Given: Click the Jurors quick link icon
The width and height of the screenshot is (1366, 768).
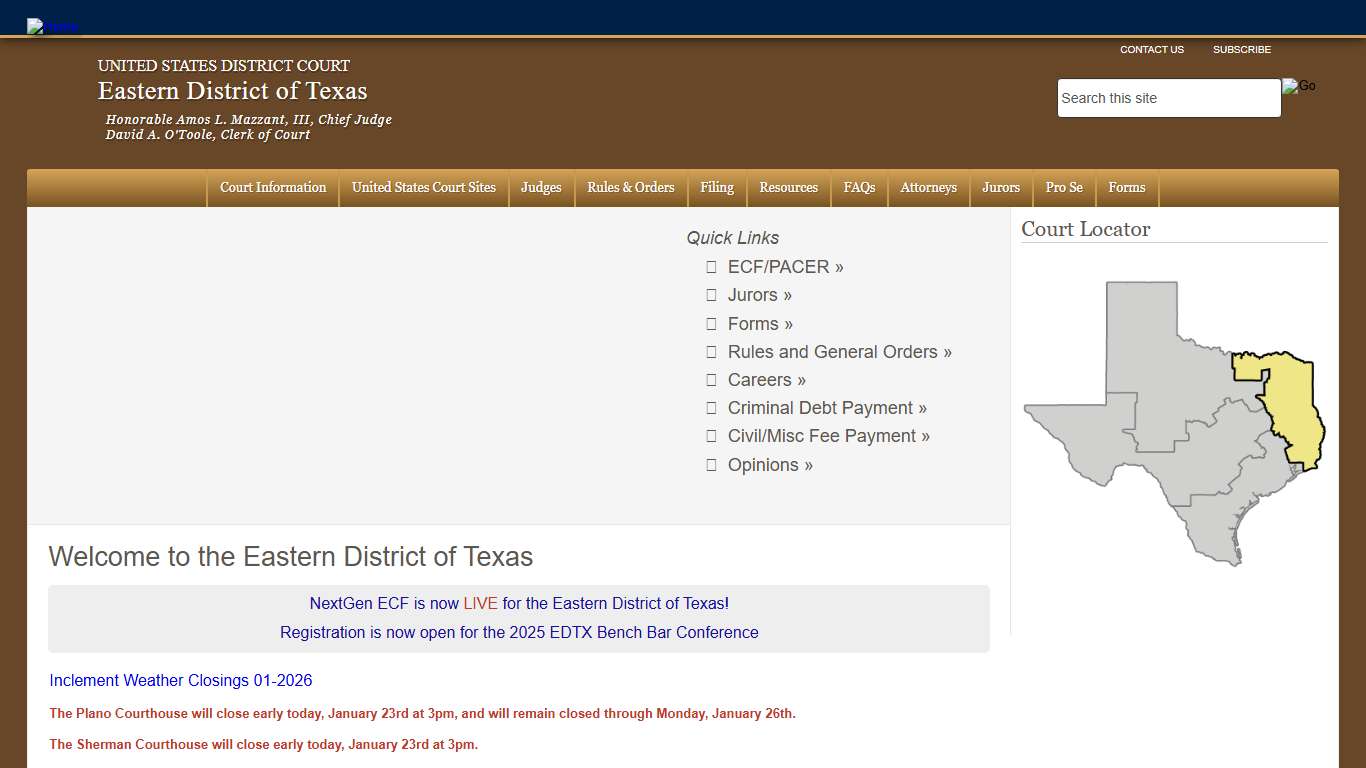Looking at the screenshot, I should tap(711, 295).
